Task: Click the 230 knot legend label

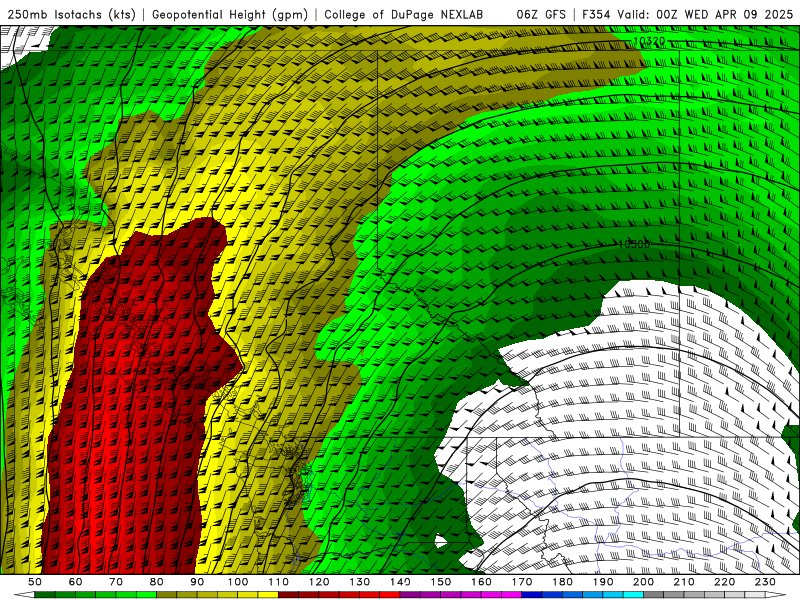Action: pyautogui.click(x=765, y=582)
